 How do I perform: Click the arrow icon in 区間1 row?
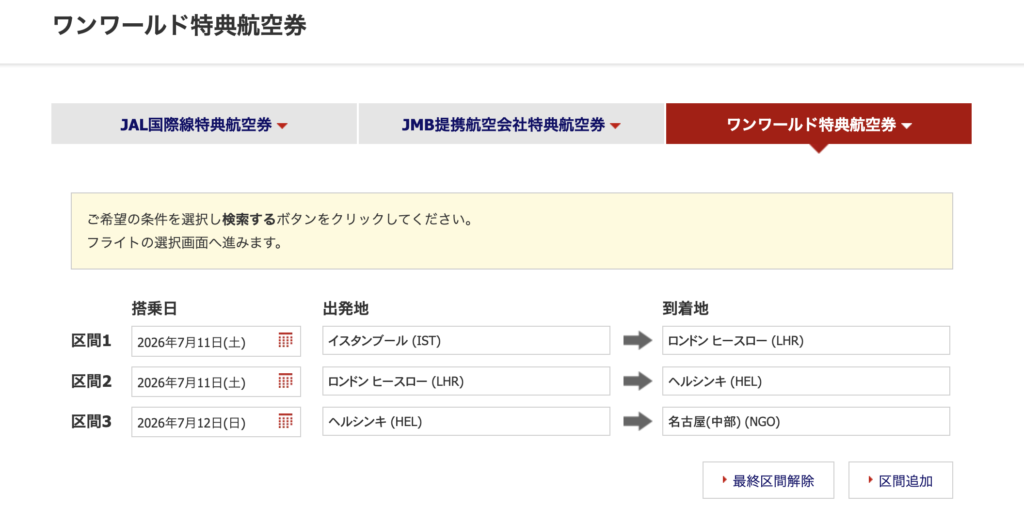click(637, 341)
